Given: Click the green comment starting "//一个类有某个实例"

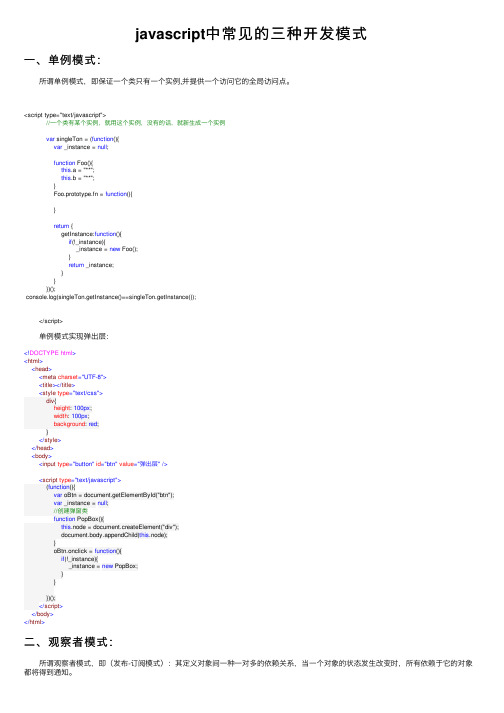Looking at the screenshot, I should [x=135, y=123].
